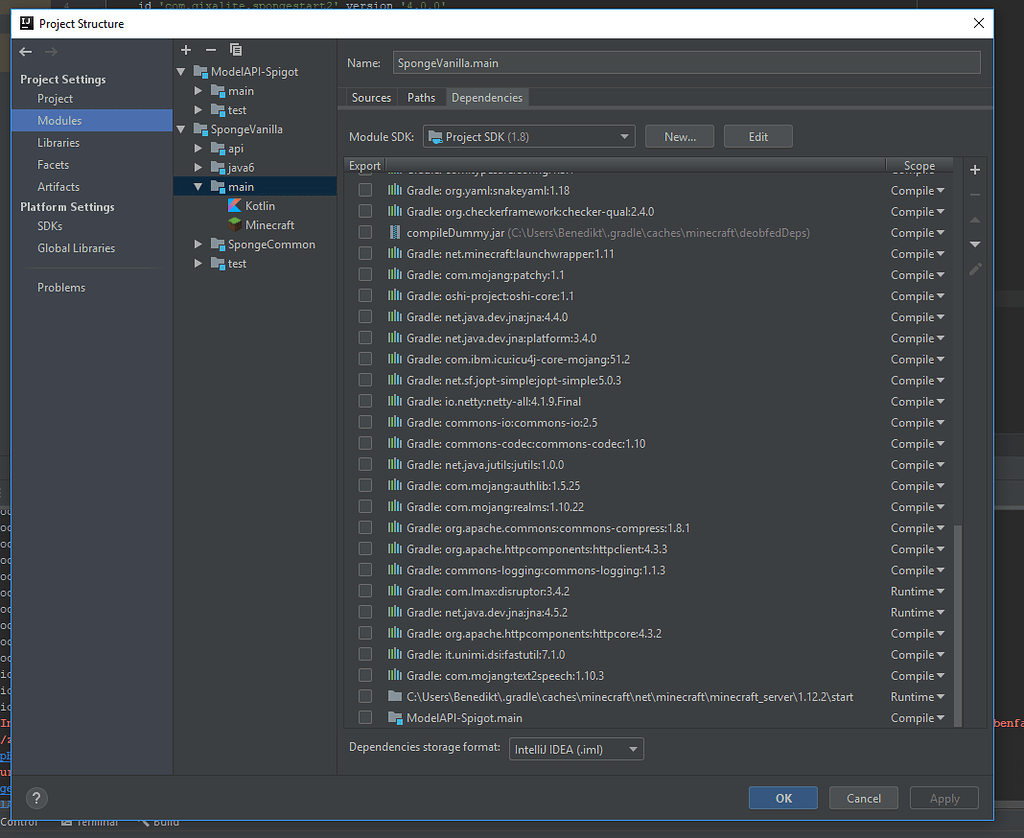Click the Scope column header
The height and width of the screenshot is (838, 1024).
pyautogui.click(x=919, y=166)
